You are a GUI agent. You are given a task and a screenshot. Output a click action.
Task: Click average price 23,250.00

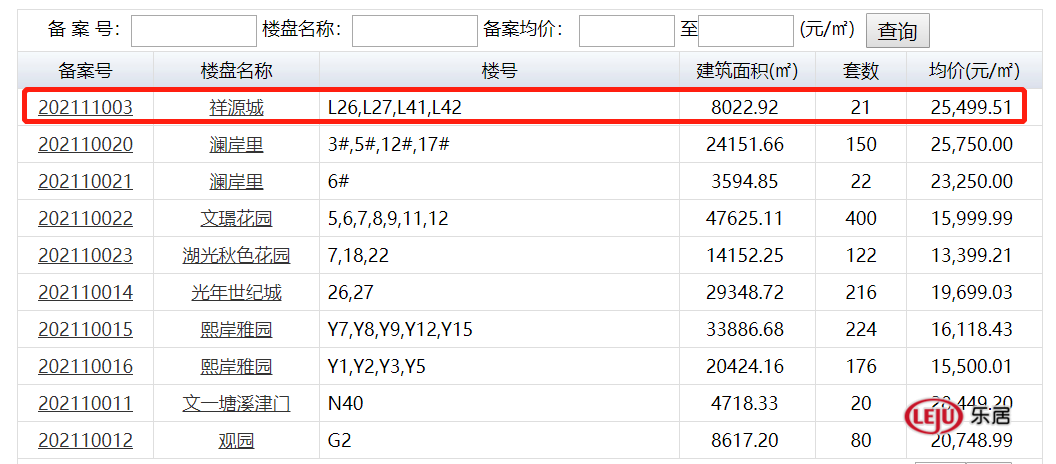(972, 182)
